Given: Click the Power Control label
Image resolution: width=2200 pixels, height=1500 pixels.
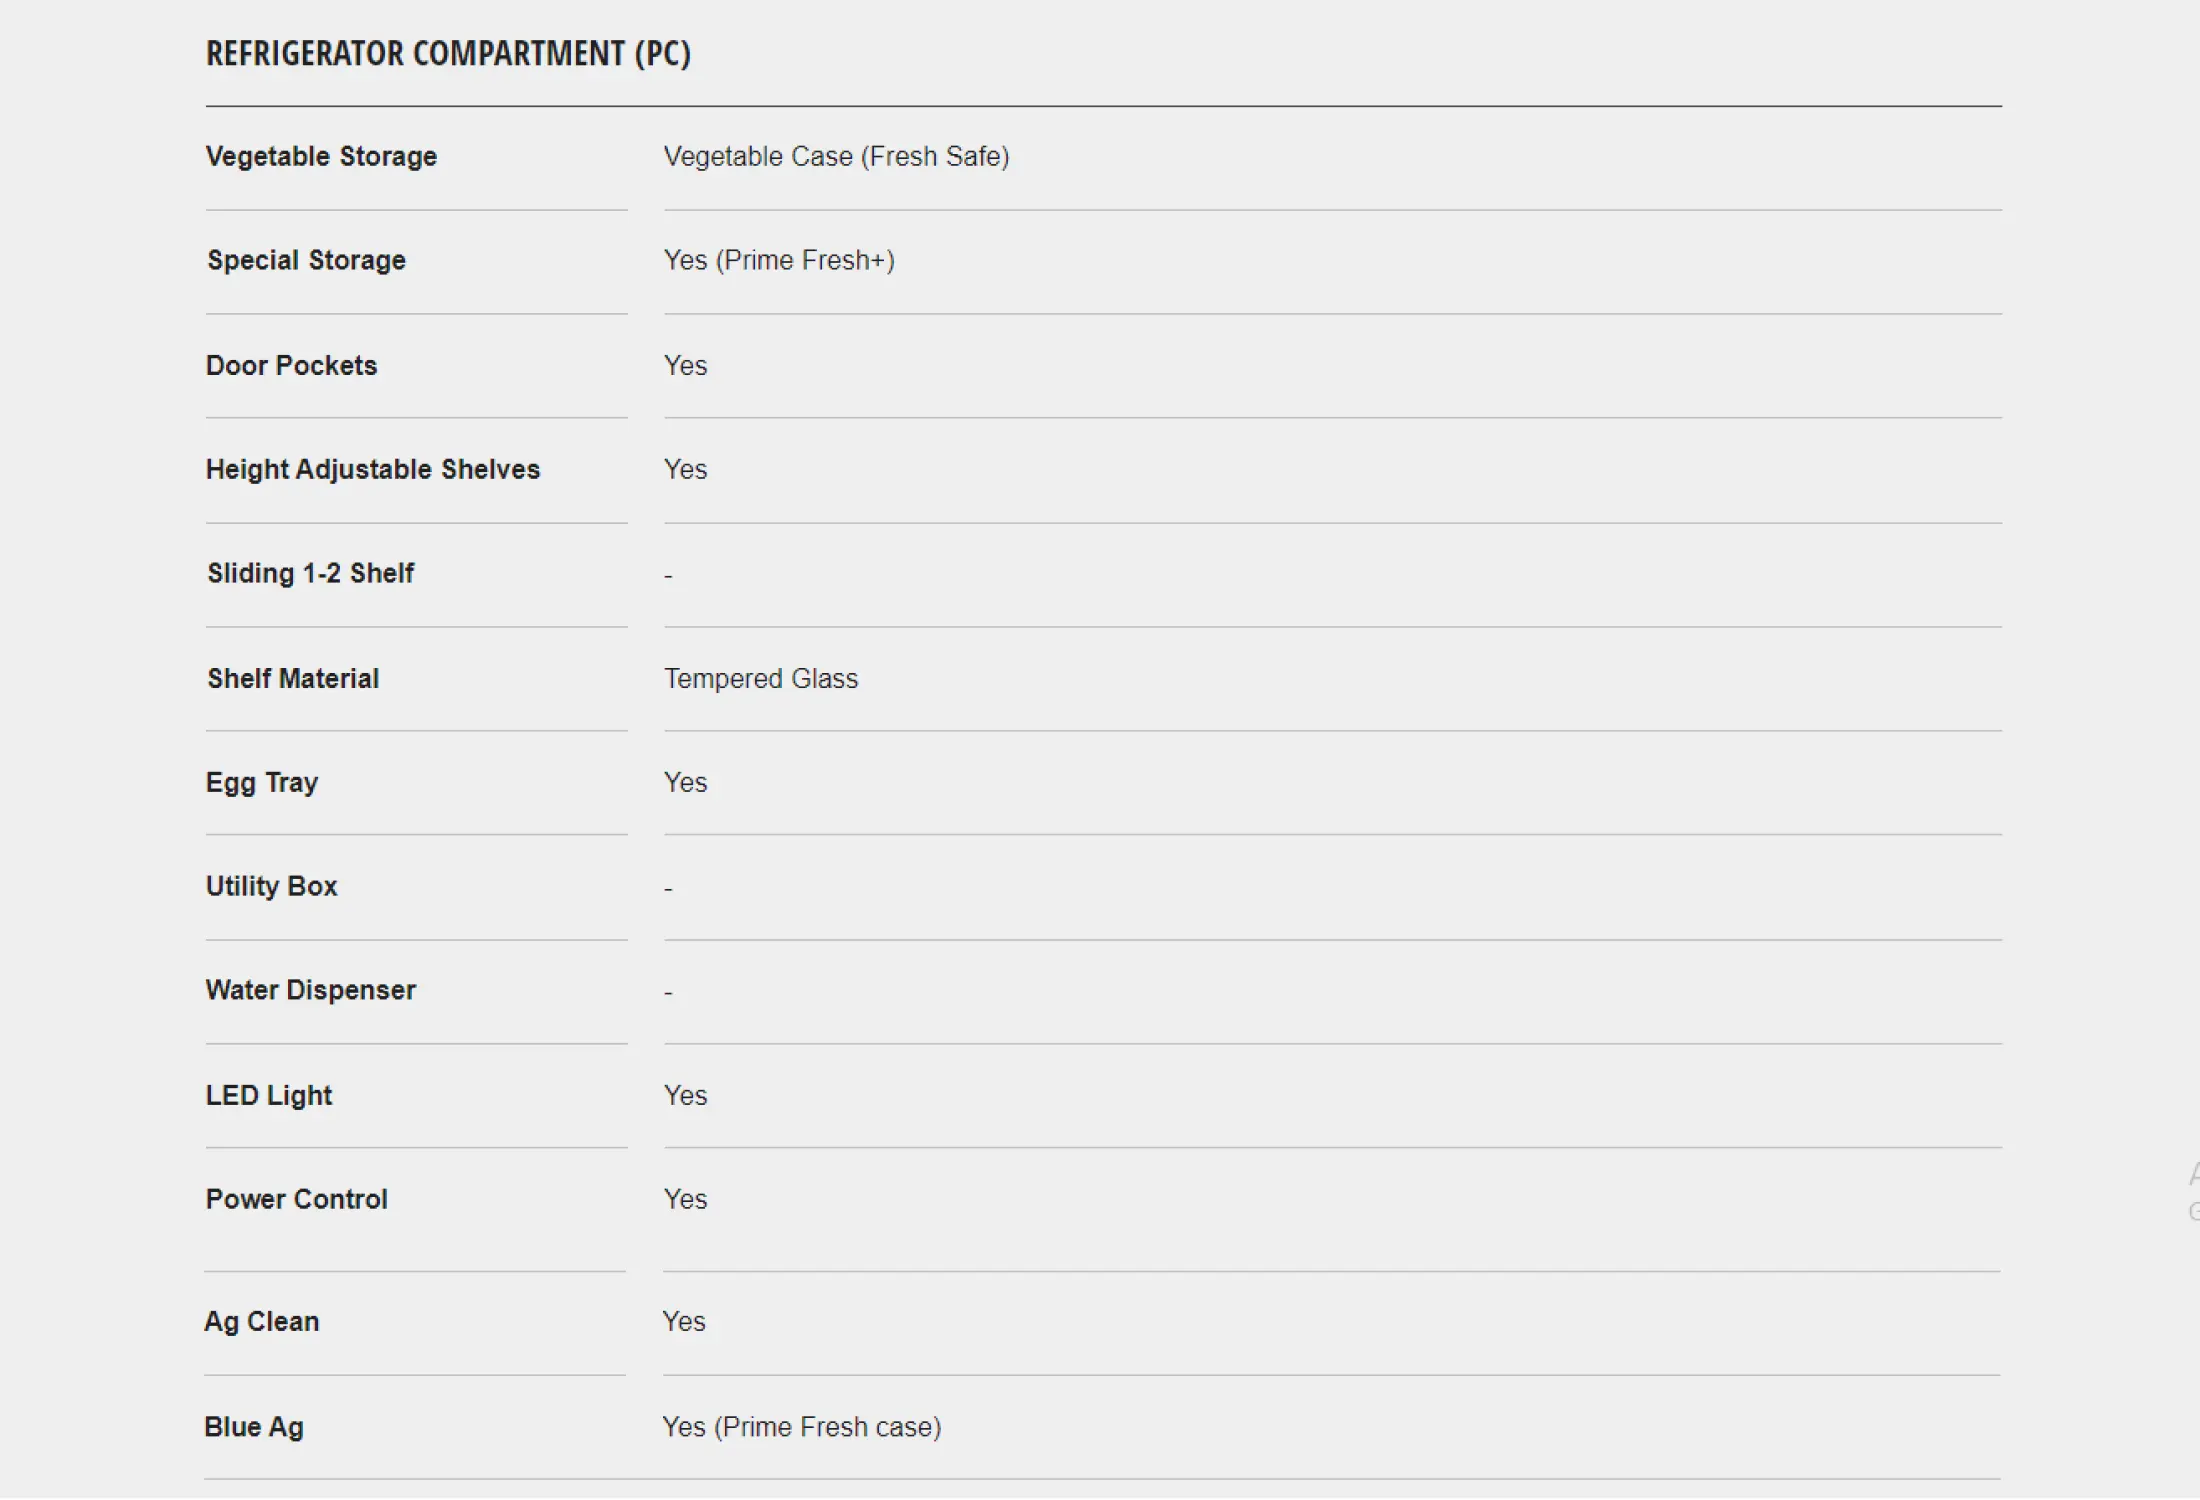Looking at the screenshot, I should point(296,1200).
